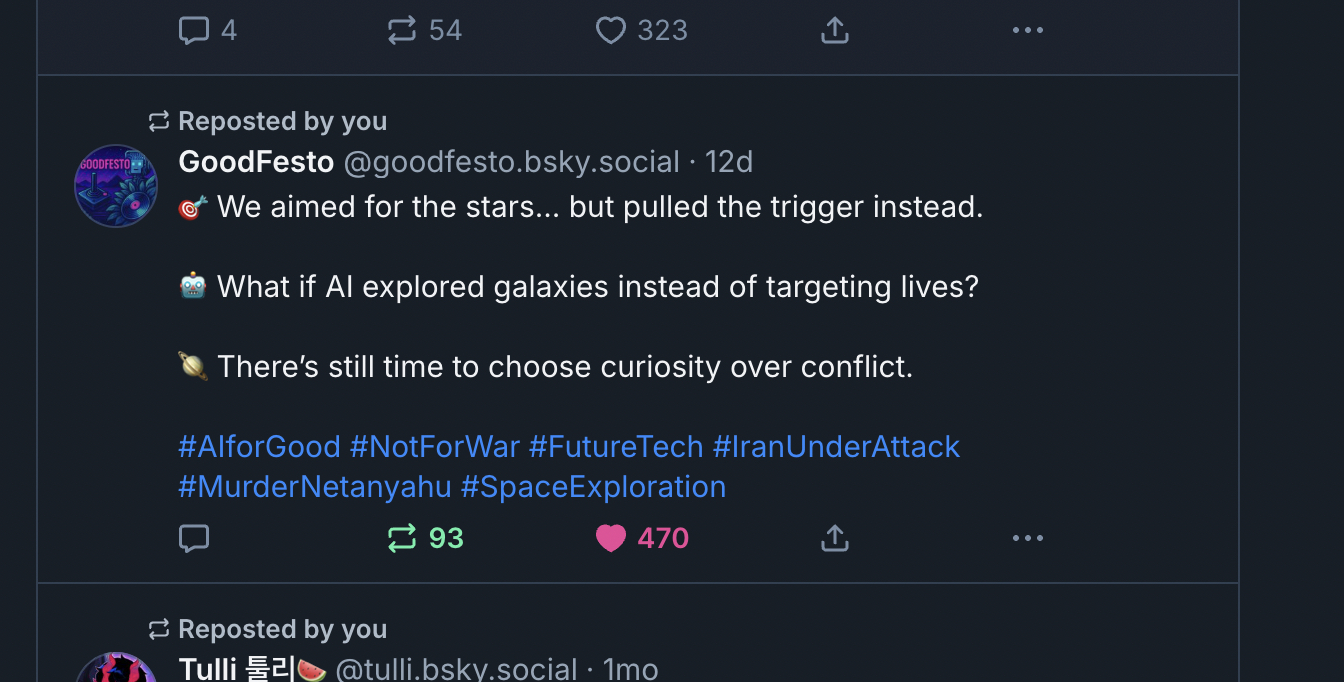Click the 12d timestamp on GoodFesto post
This screenshot has width=1344, height=682.
point(729,161)
